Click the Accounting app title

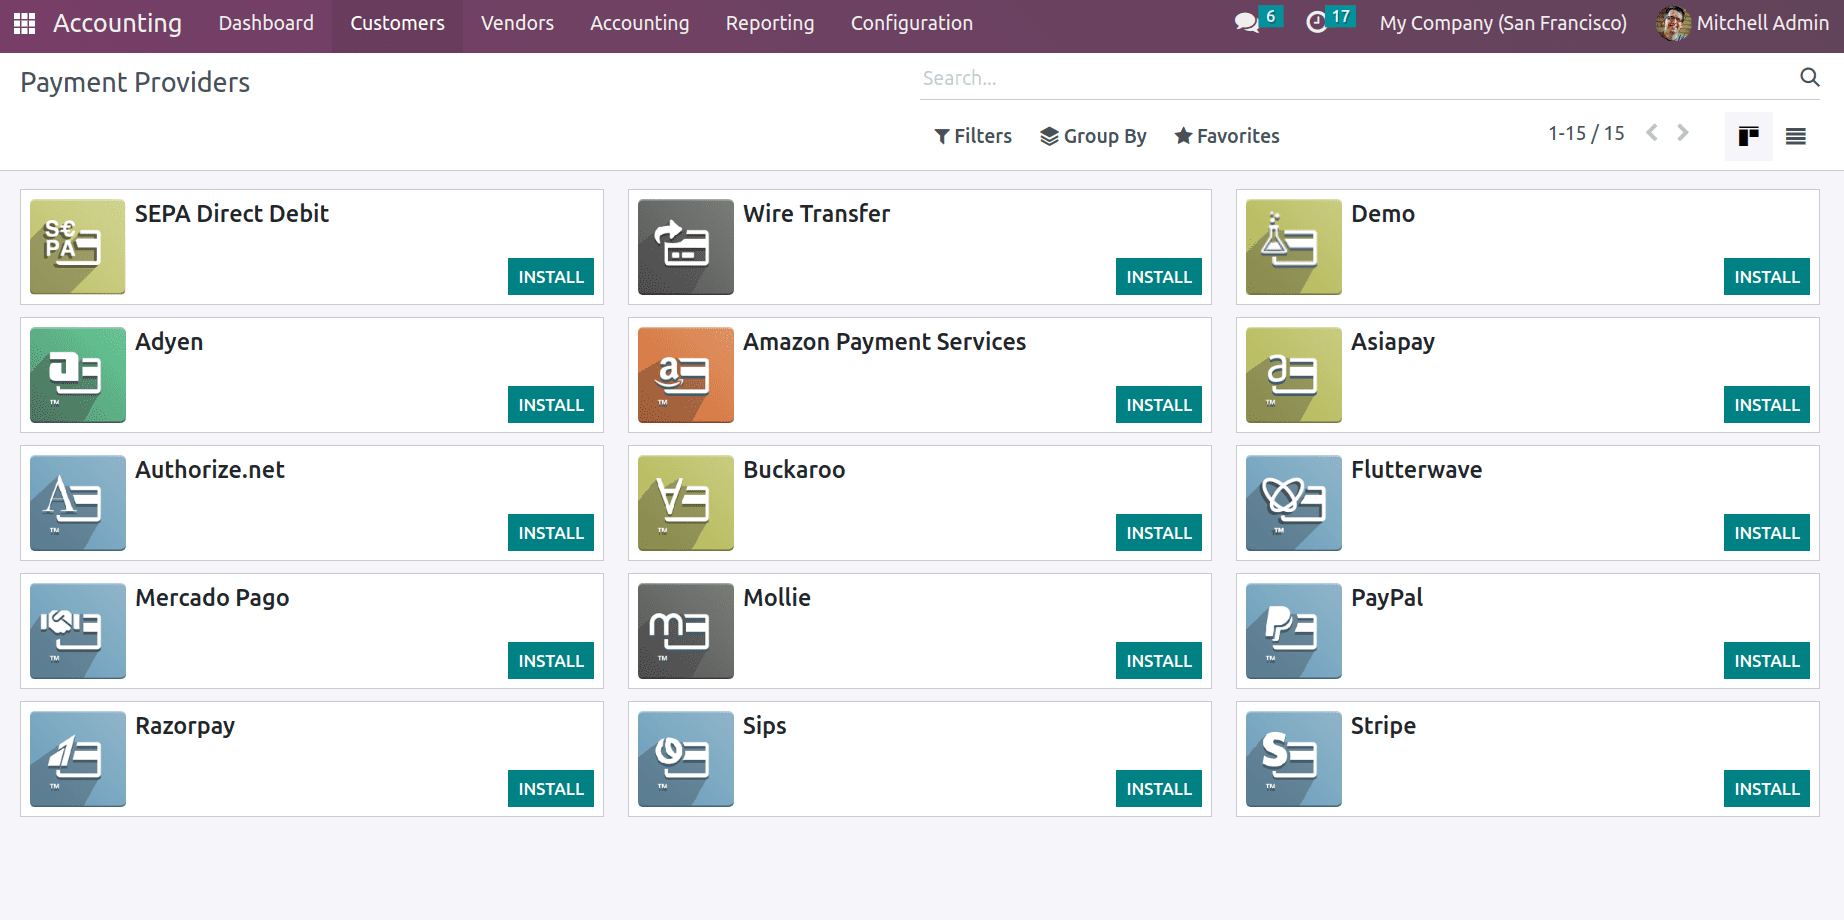click(117, 23)
